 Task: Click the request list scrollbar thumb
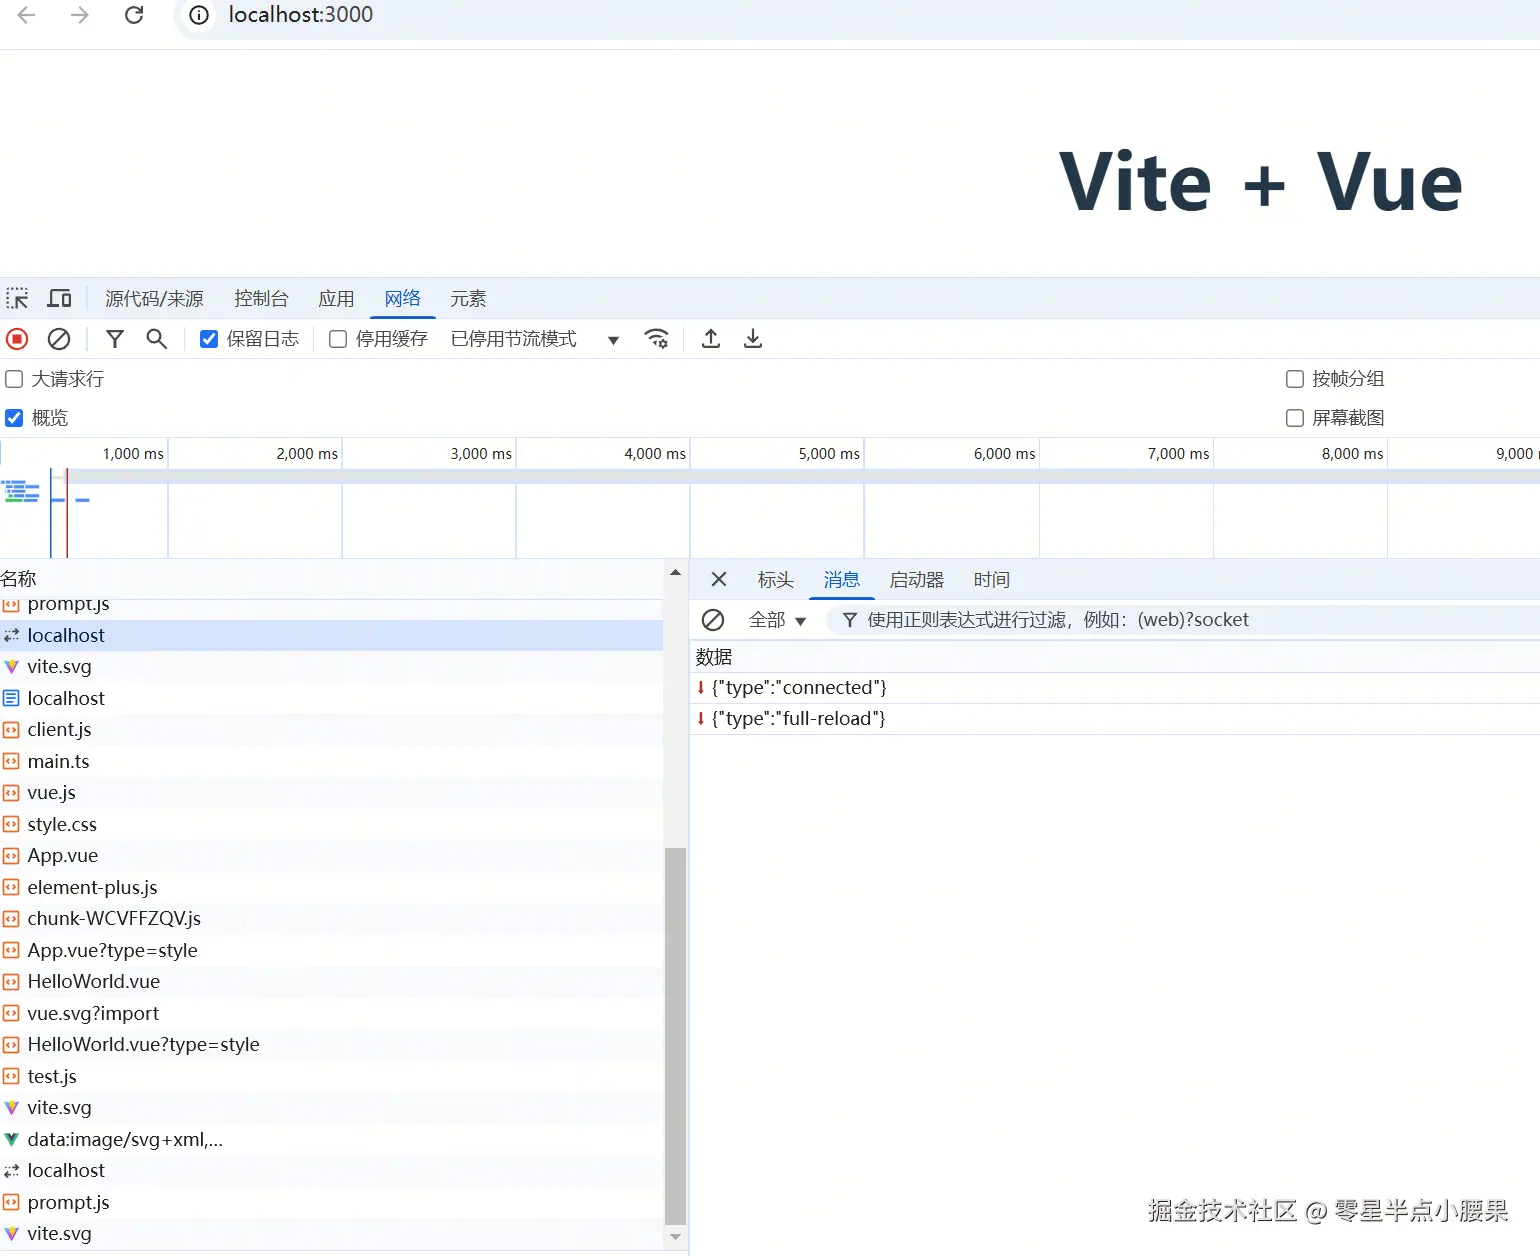tap(675, 1035)
